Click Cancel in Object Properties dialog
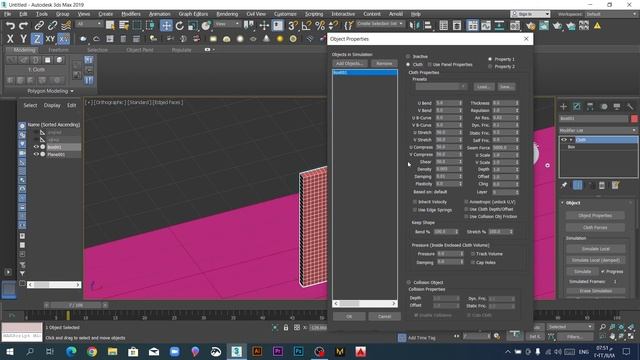This screenshot has height=360, width=640. tap(384, 316)
